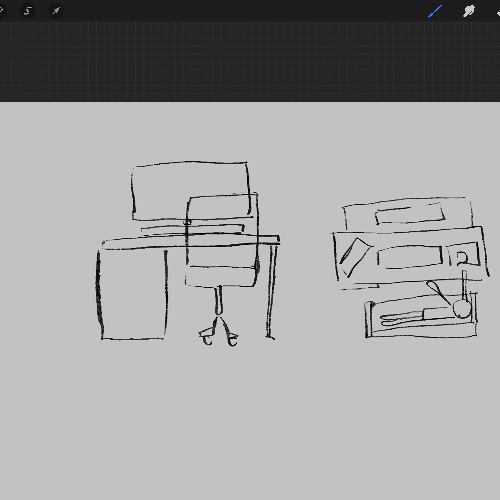Tap the chair's vertical stem post

(x=218, y=300)
